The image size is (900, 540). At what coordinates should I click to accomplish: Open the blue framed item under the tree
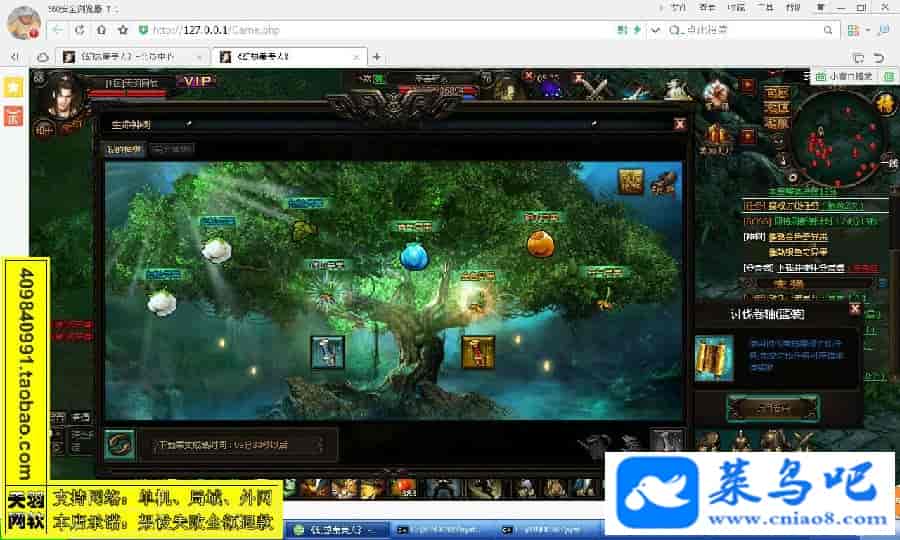327,352
